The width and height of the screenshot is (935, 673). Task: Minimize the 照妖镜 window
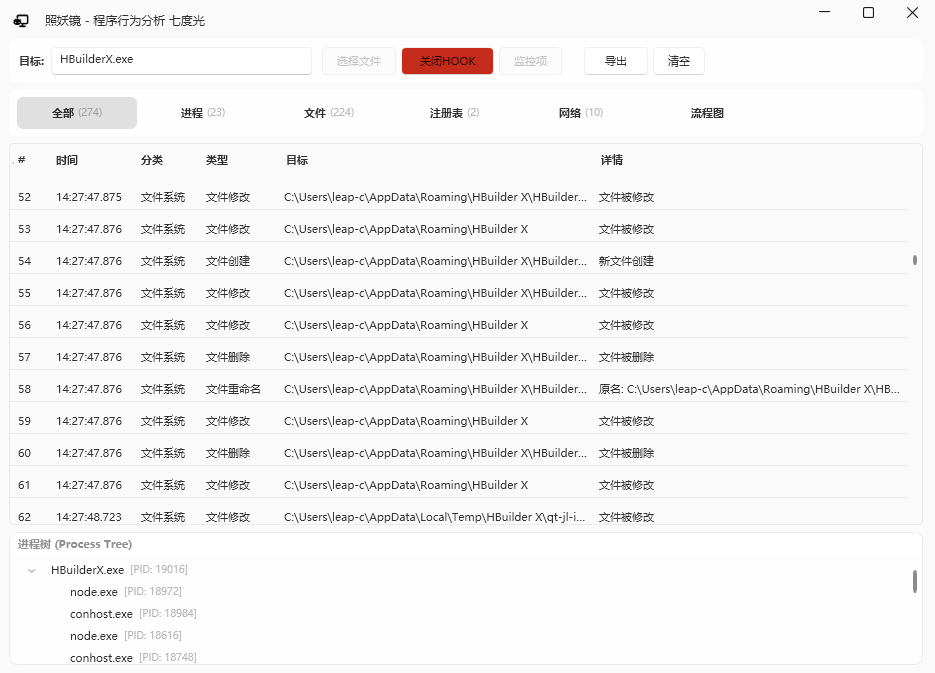[x=825, y=12]
